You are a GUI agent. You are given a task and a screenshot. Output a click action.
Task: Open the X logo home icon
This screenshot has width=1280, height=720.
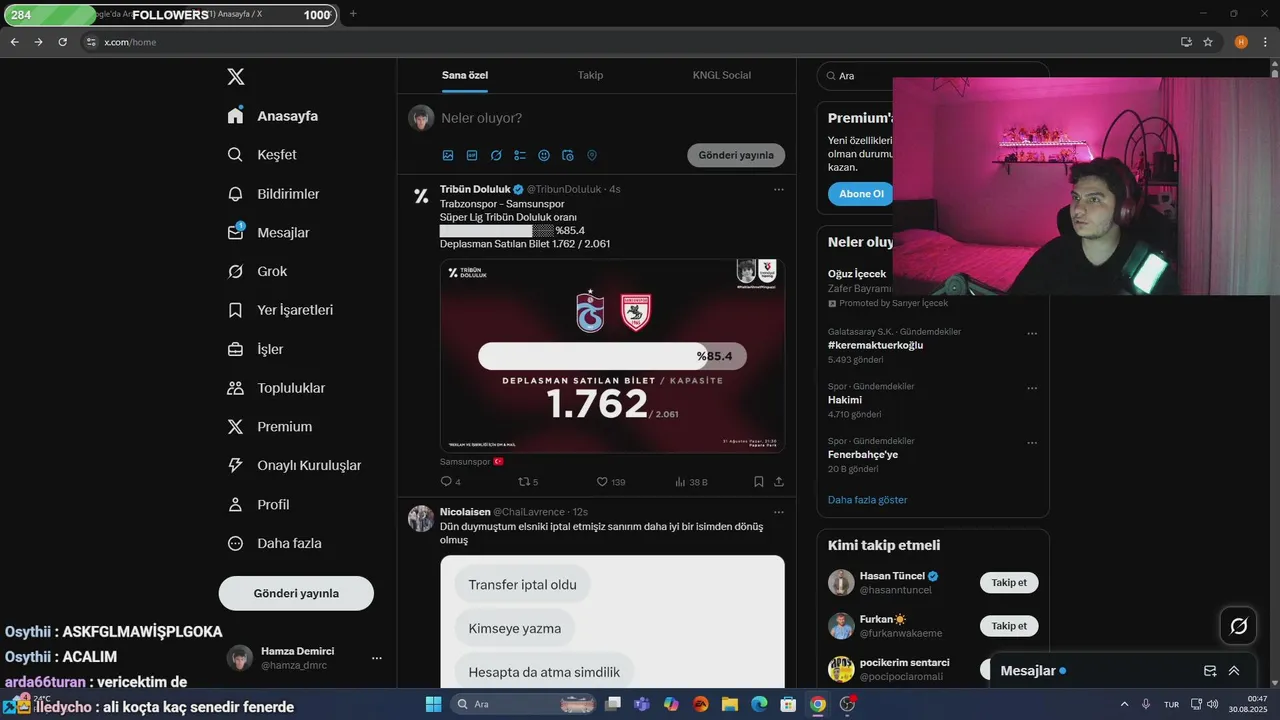[x=235, y=77]
